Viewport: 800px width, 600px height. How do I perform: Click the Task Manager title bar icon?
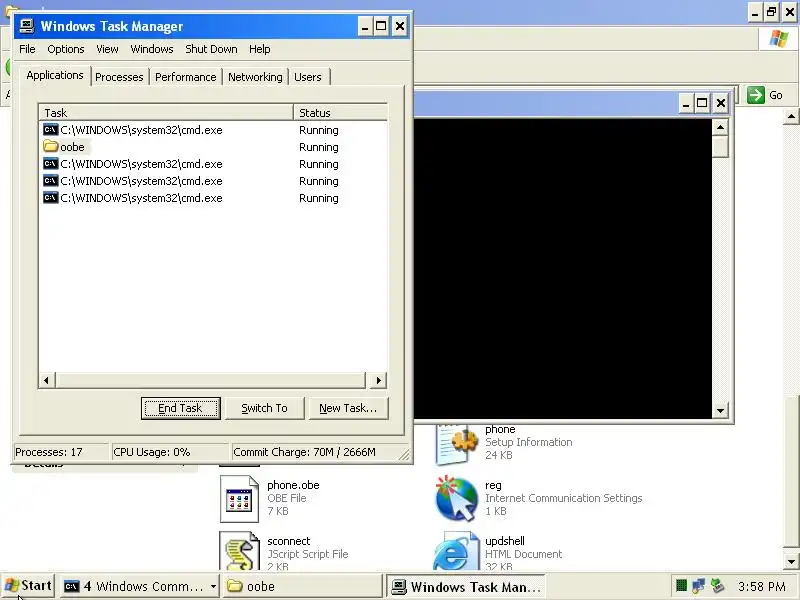pyautogui.click(x=27, y=26)
